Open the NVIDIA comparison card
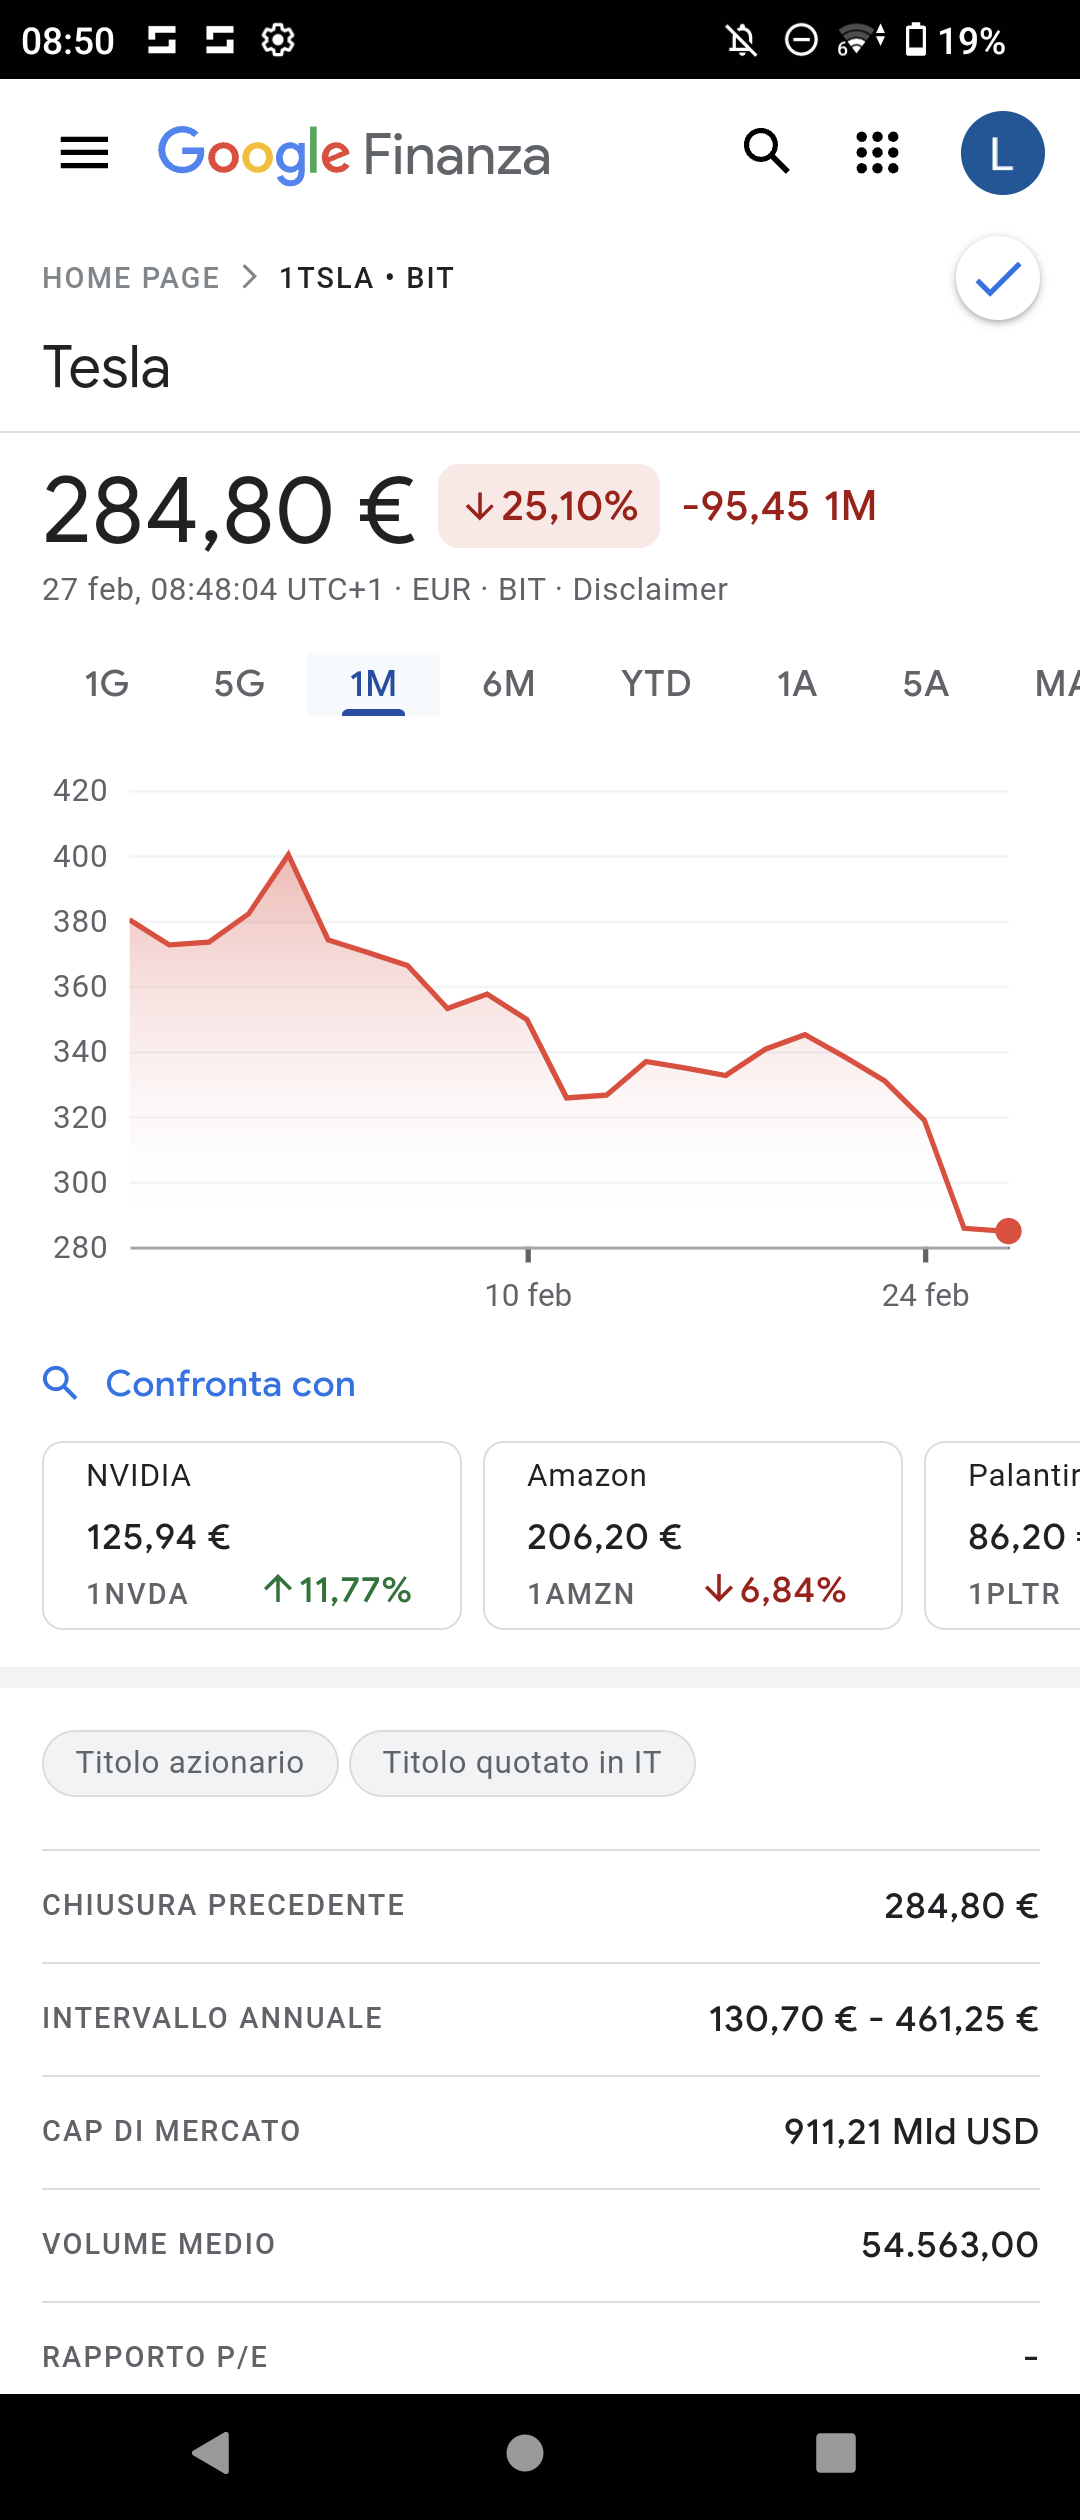This screenshot has height=2520, width=1080. coord(252,1535)
